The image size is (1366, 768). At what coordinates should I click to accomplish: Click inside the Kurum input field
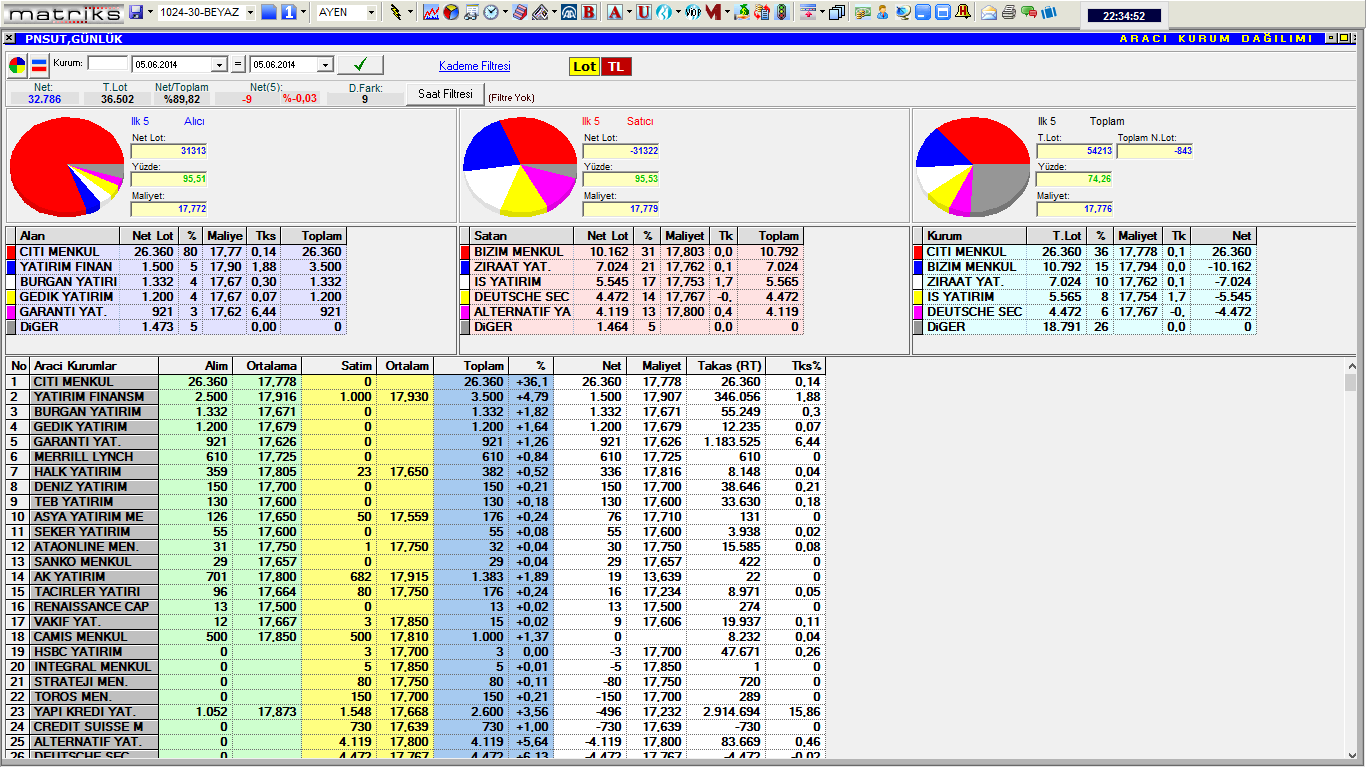point(107,63)
